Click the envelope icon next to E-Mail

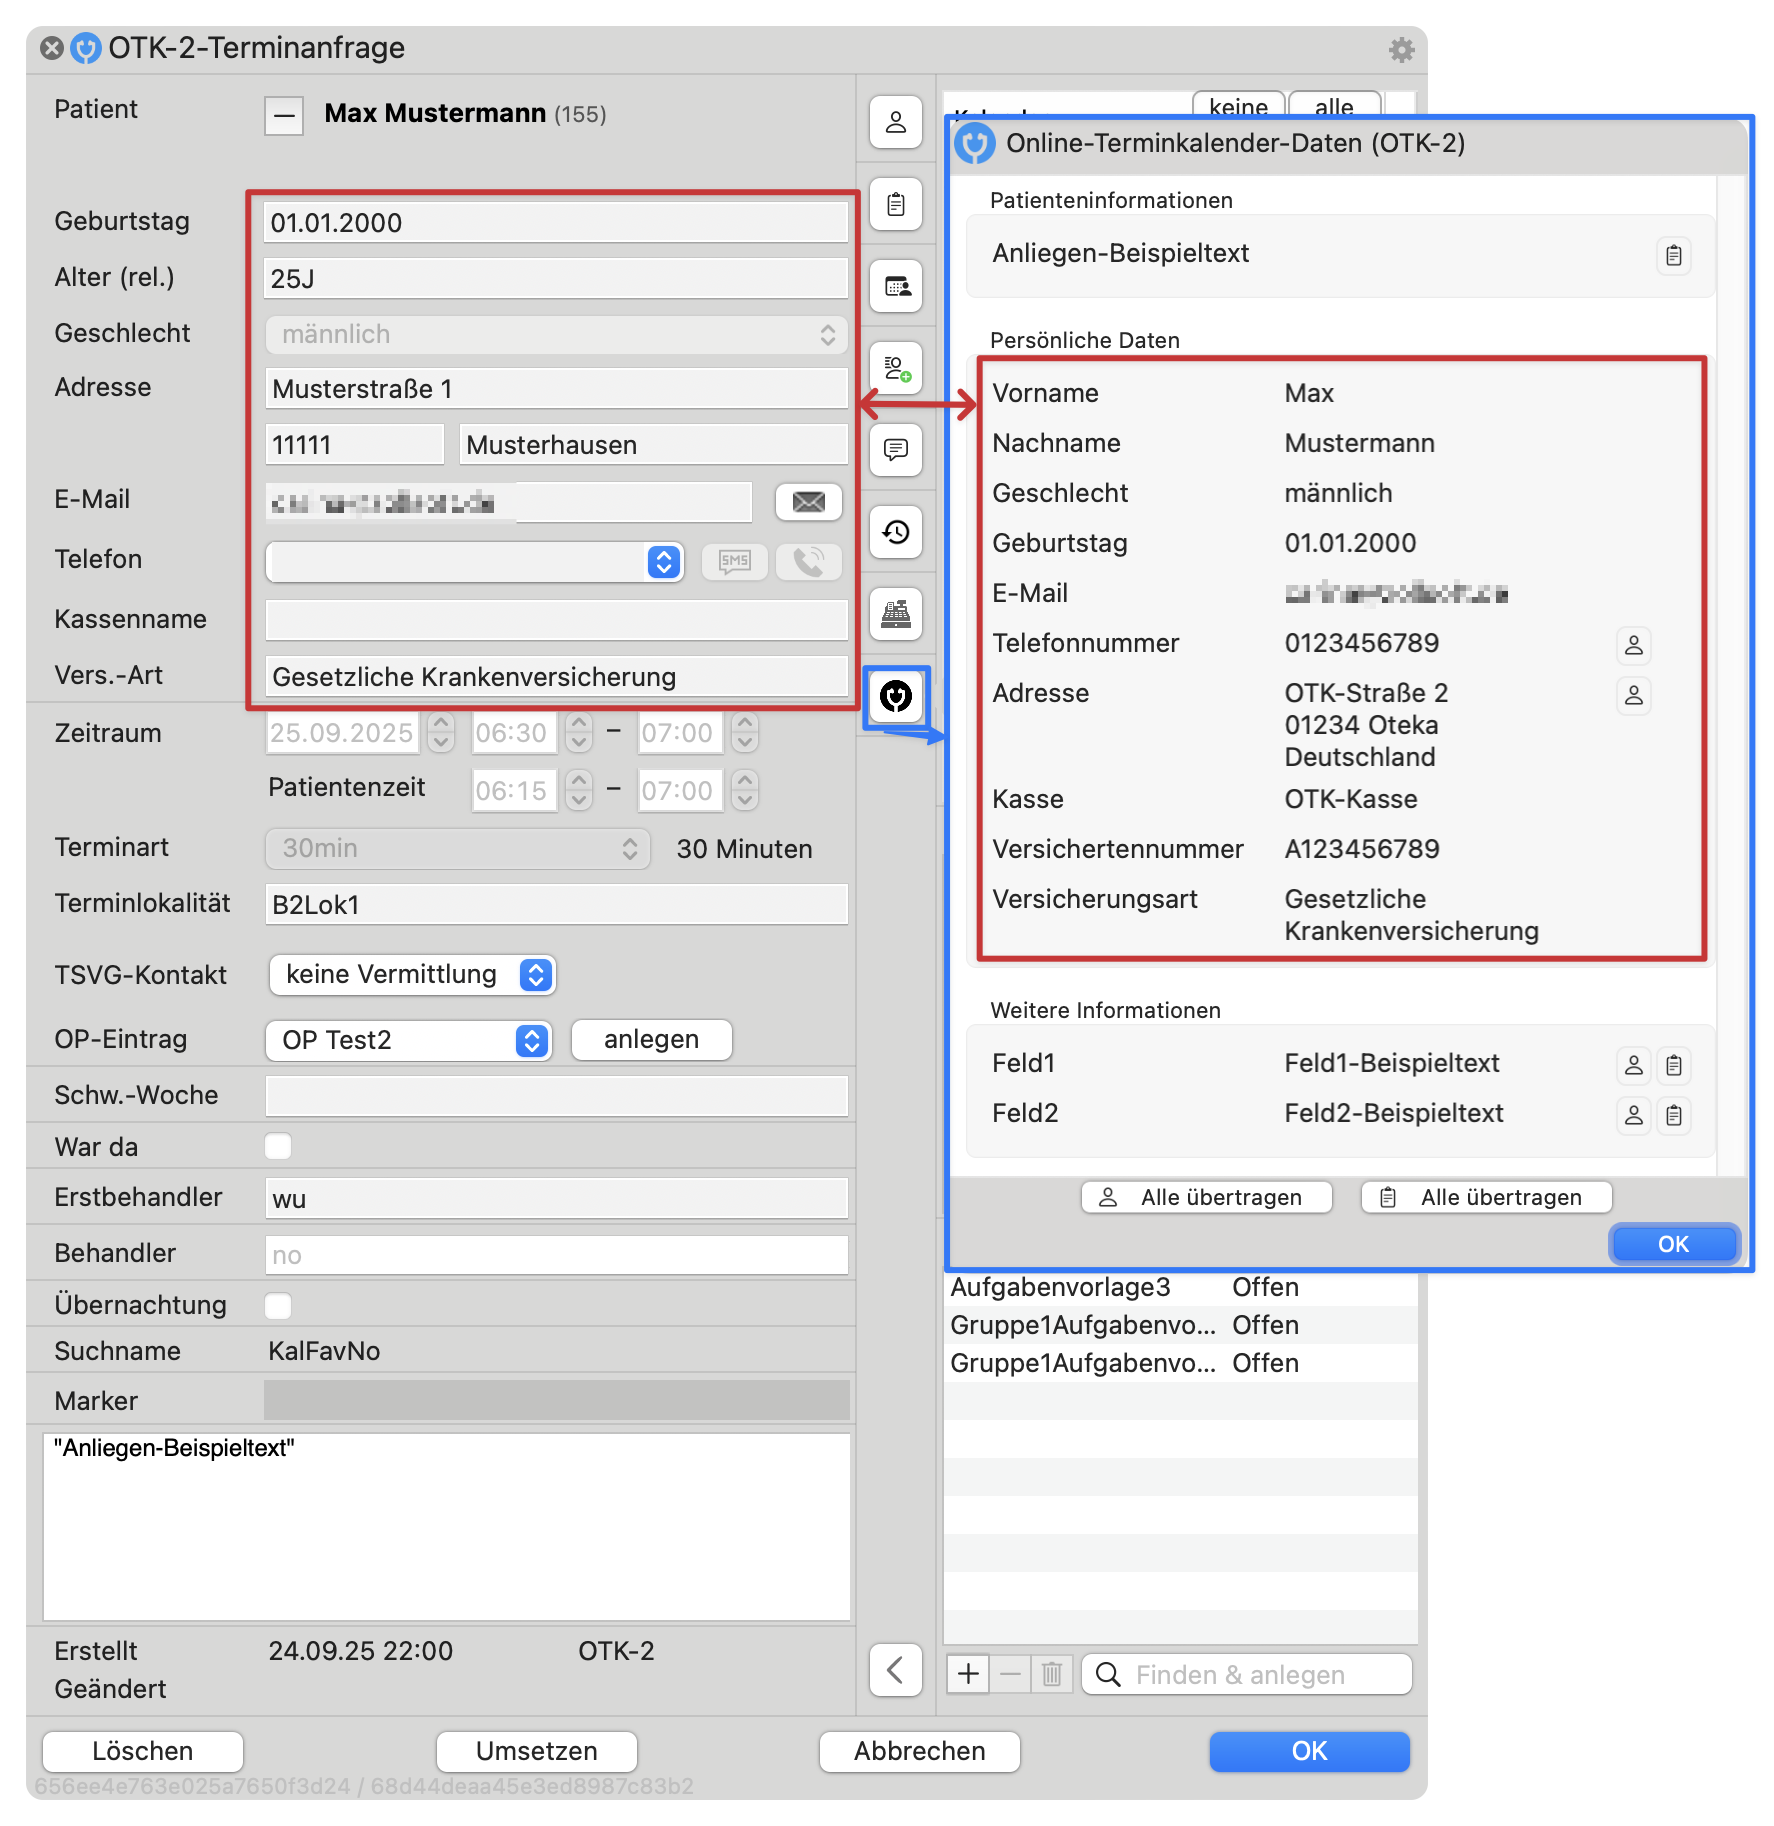pos(808,502)
